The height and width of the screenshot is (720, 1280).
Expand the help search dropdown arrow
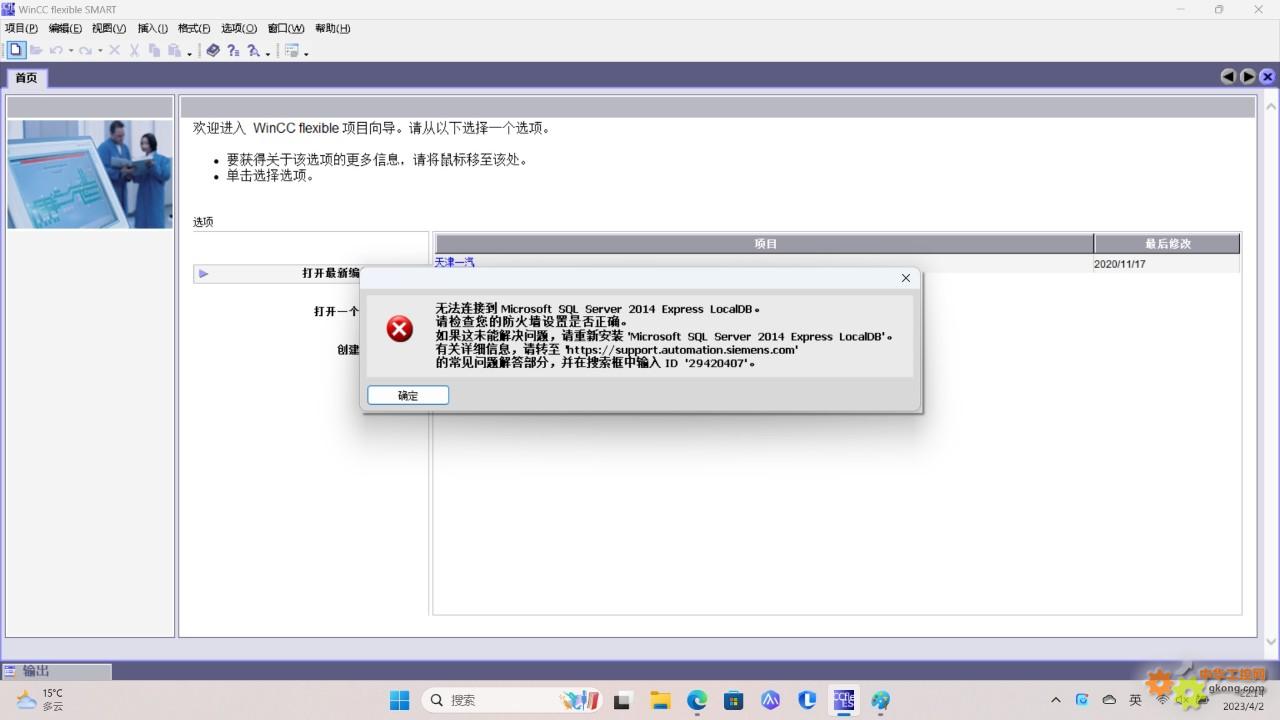click(268, 53)
